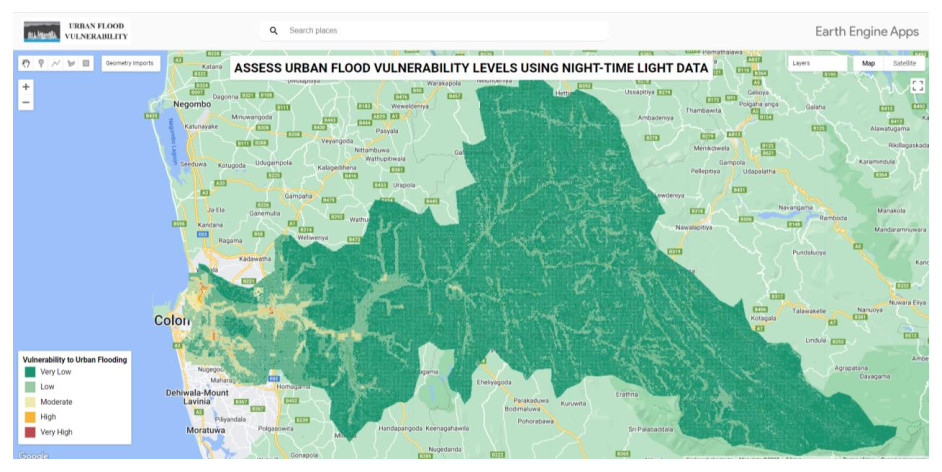Select the draw polygon shape tool
Image resolution: width=942 pixels, height=472 pixels.
[x=71, y=63]
